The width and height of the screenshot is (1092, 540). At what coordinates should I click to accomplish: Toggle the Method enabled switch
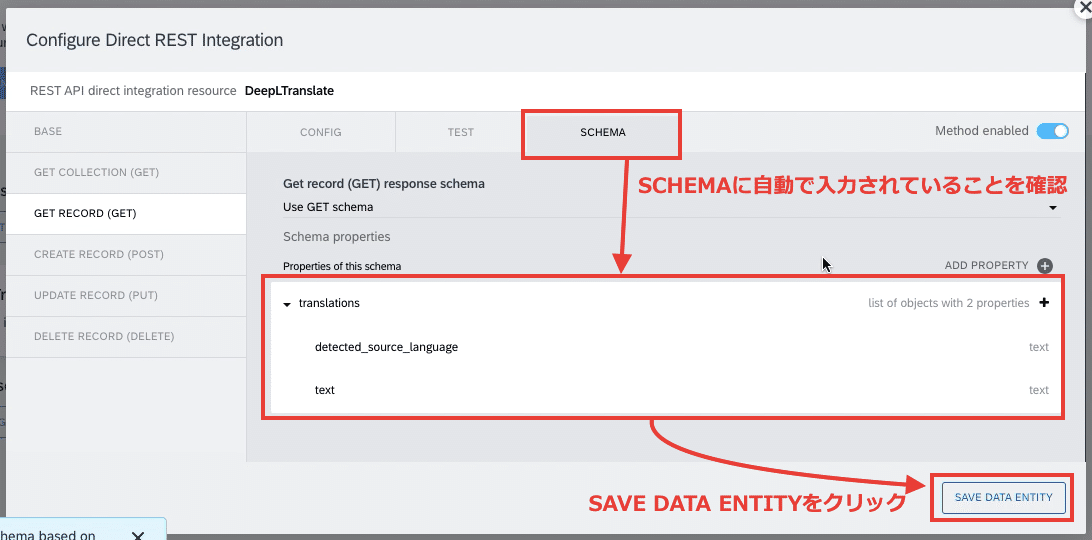click(x=1052, y=131)
